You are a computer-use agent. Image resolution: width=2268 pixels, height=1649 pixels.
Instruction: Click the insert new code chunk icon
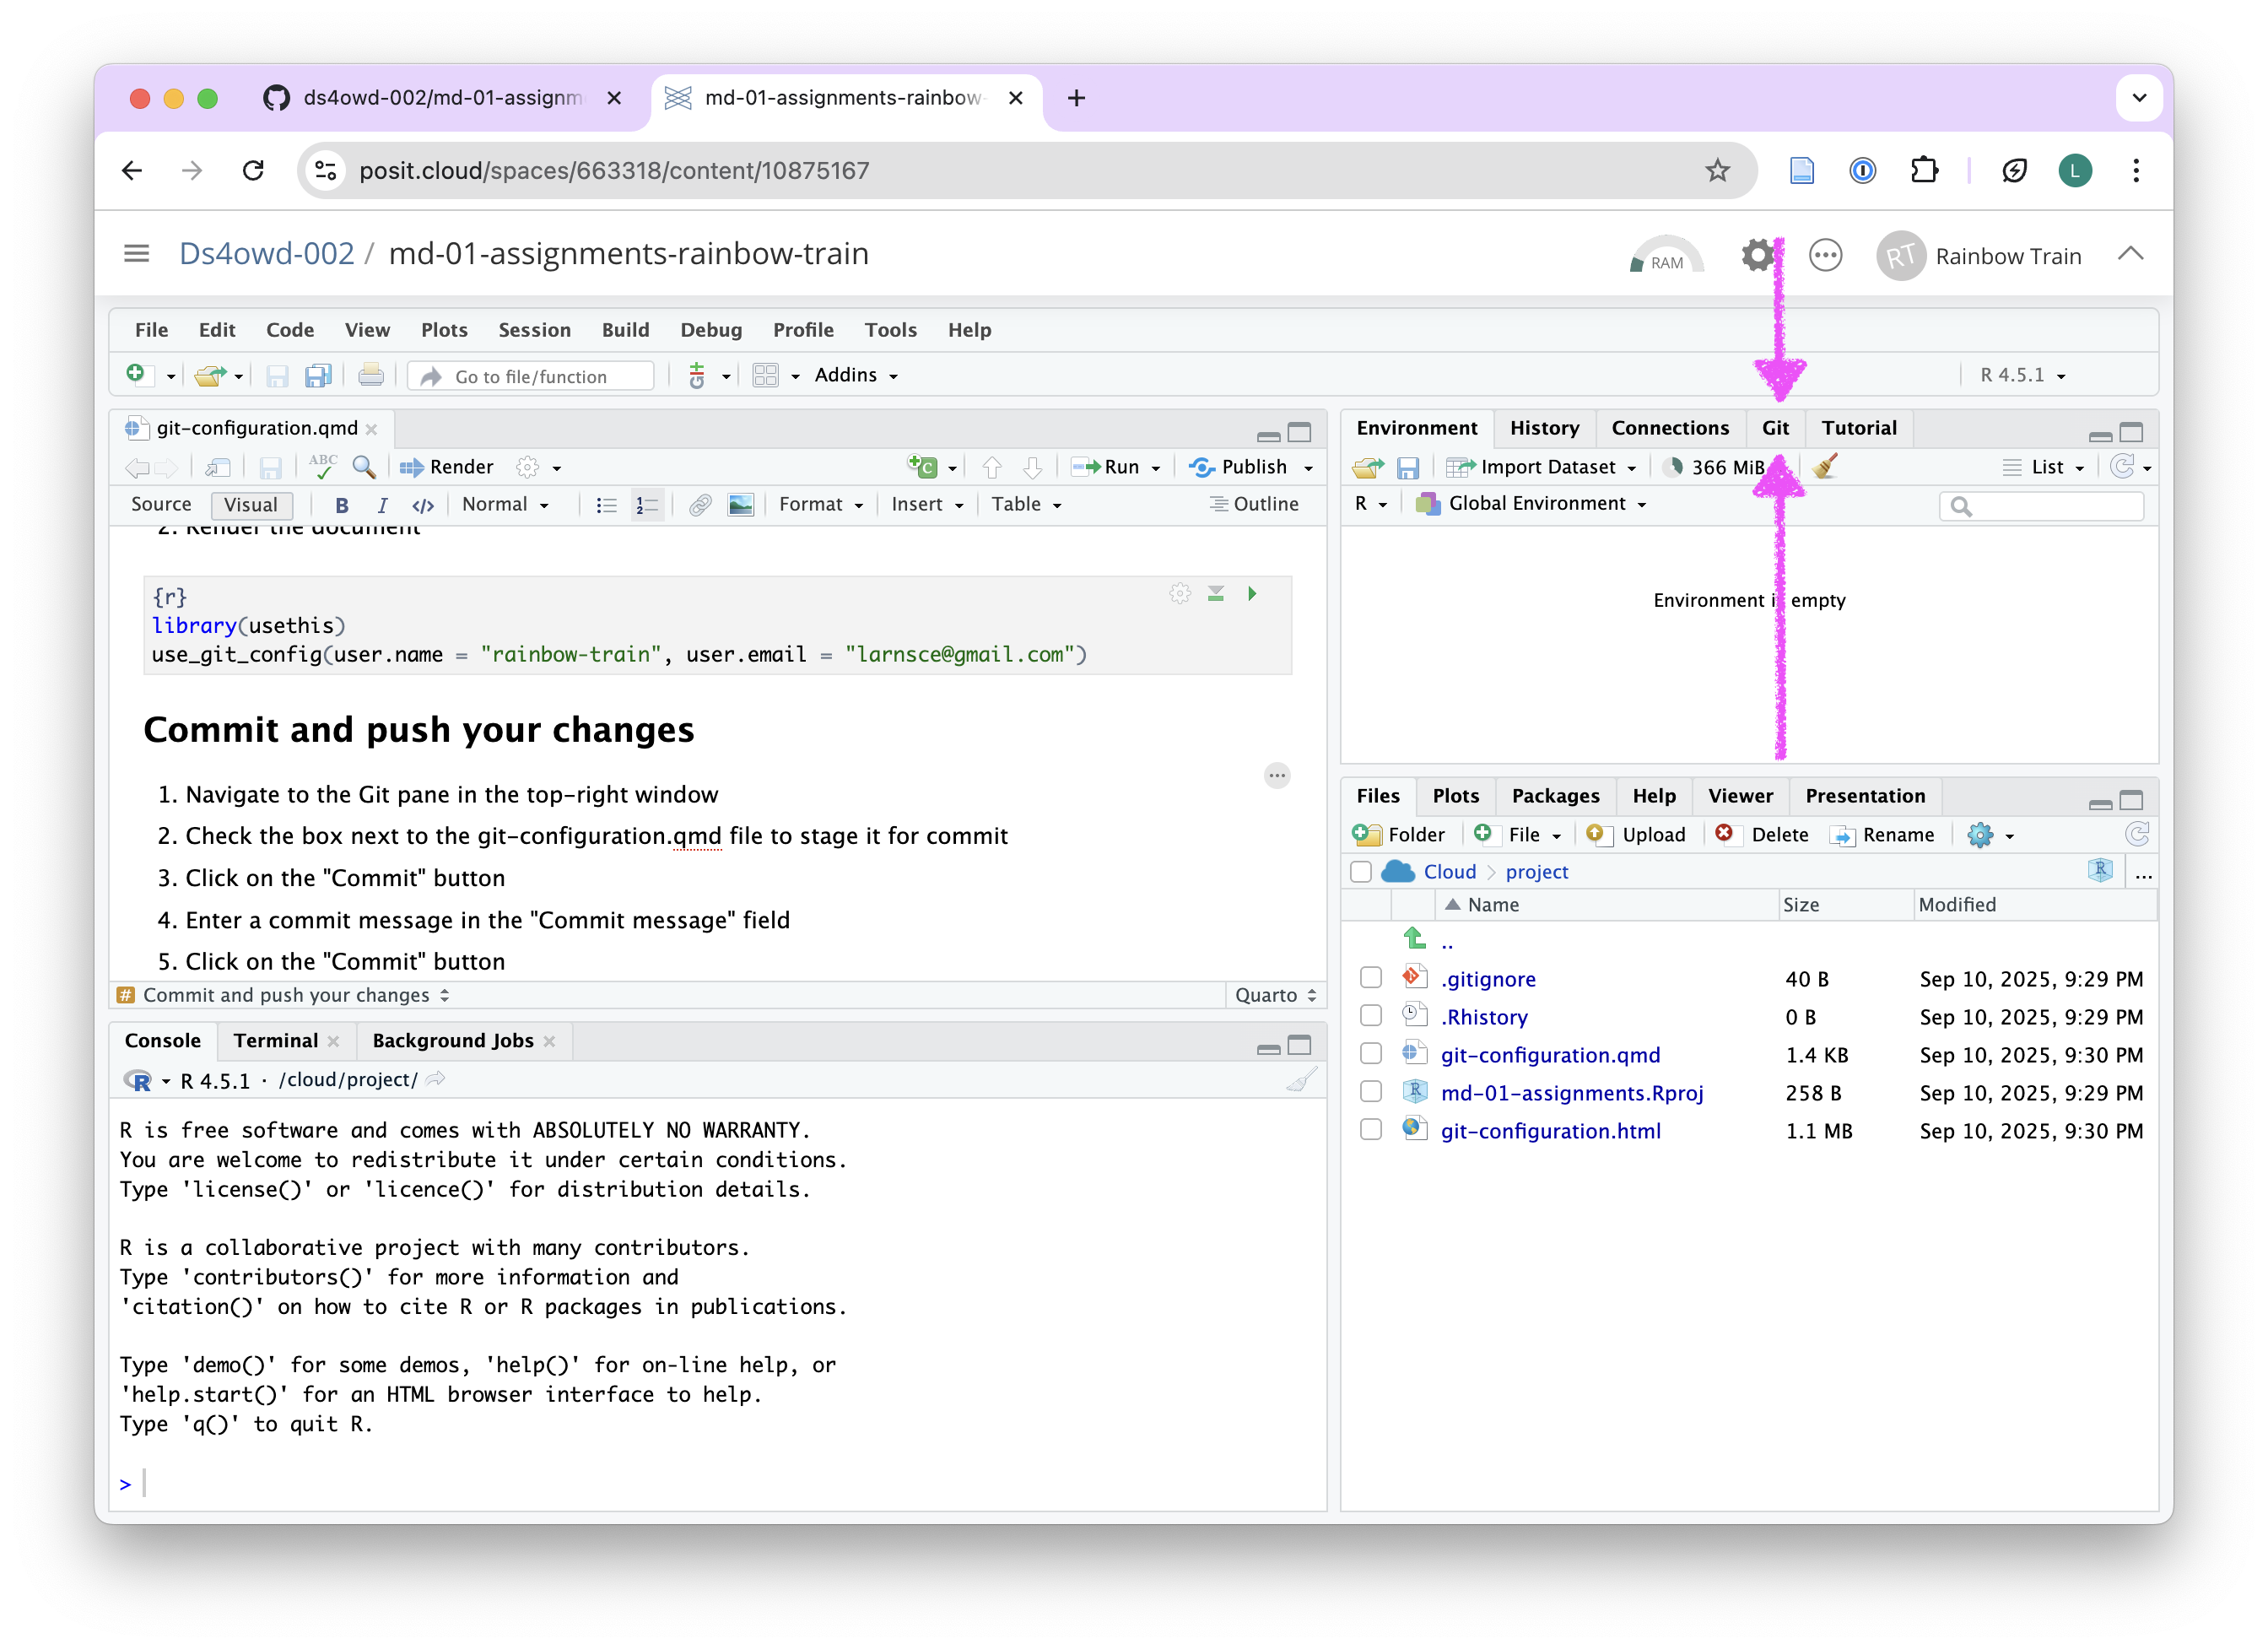[922, 467]
